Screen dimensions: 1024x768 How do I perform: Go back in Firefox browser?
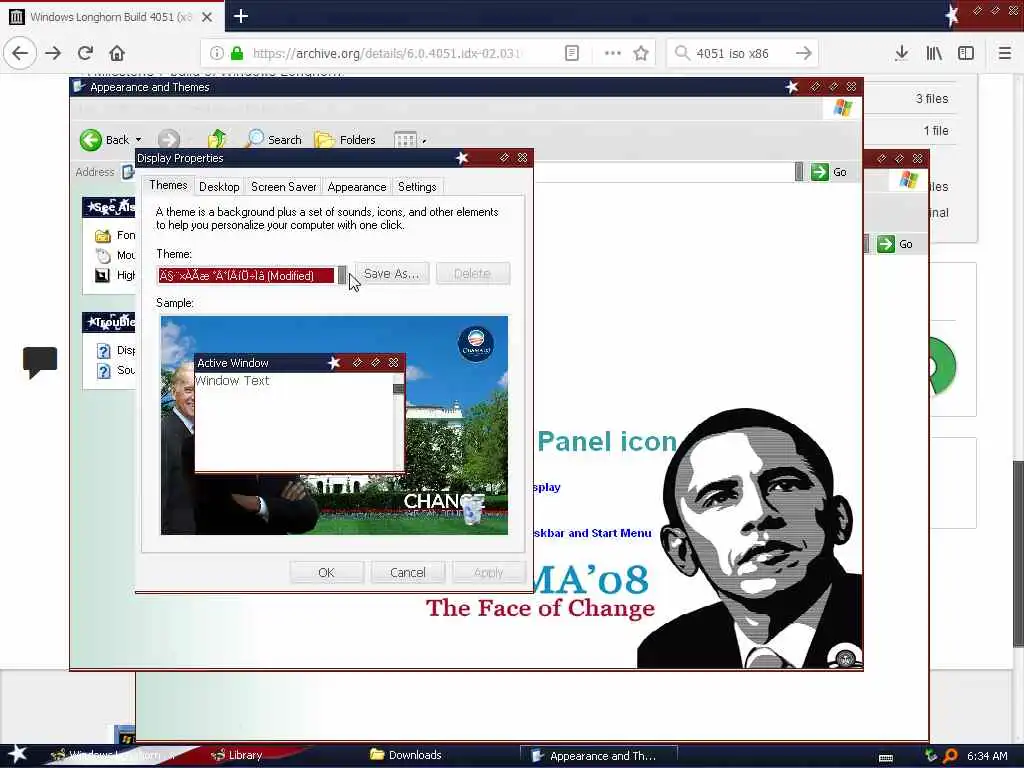point(20,53)
